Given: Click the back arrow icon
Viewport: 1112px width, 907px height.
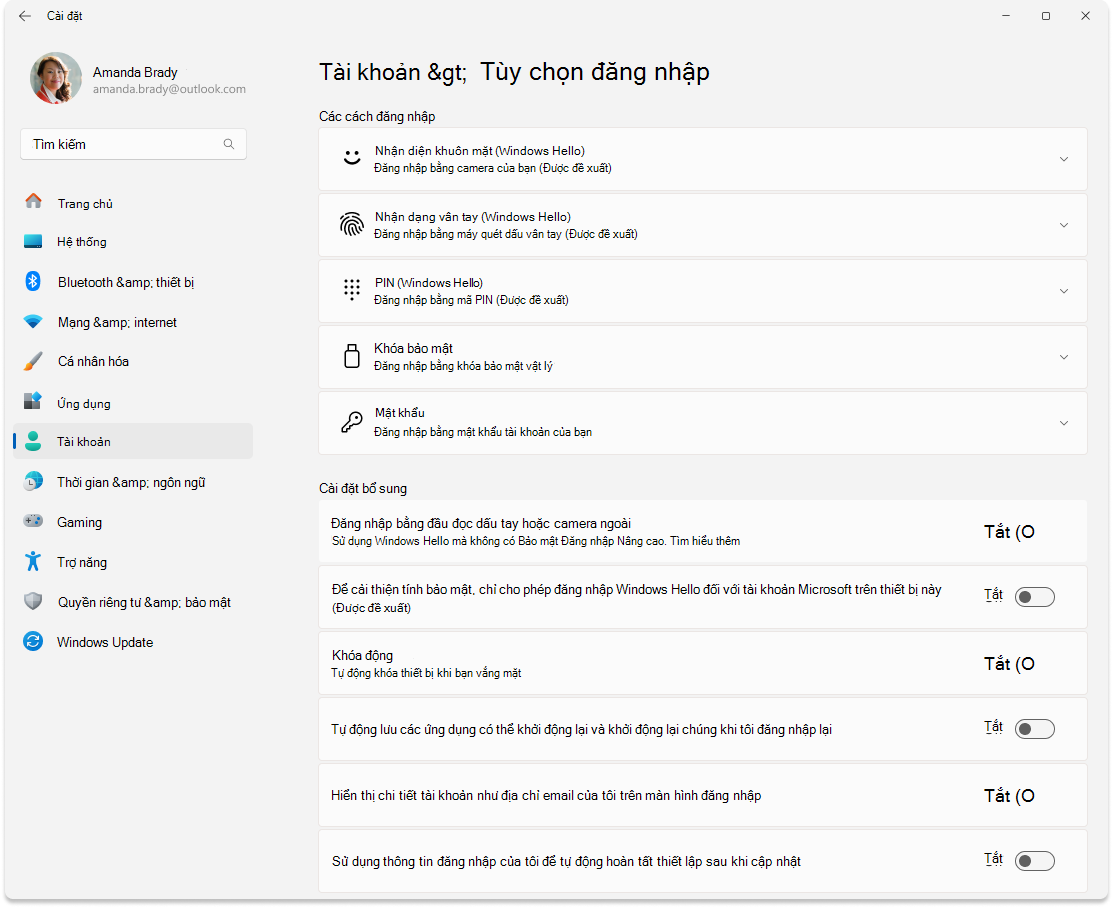Looking at the screenshot, I should point(25,16).
